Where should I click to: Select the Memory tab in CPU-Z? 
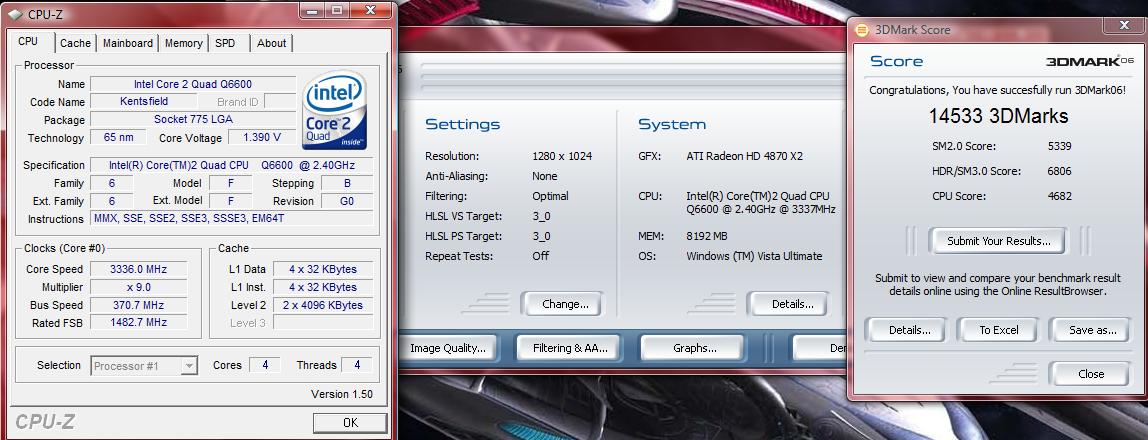coord(184,43)
